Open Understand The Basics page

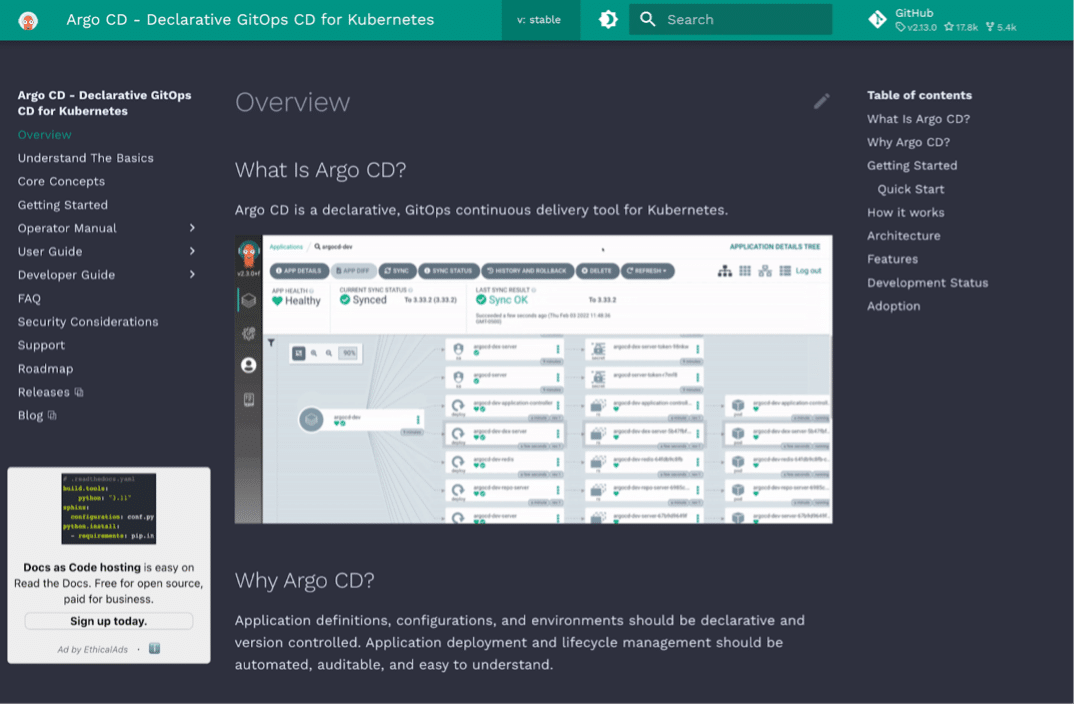pyautogui.click(x=86, y=158)
